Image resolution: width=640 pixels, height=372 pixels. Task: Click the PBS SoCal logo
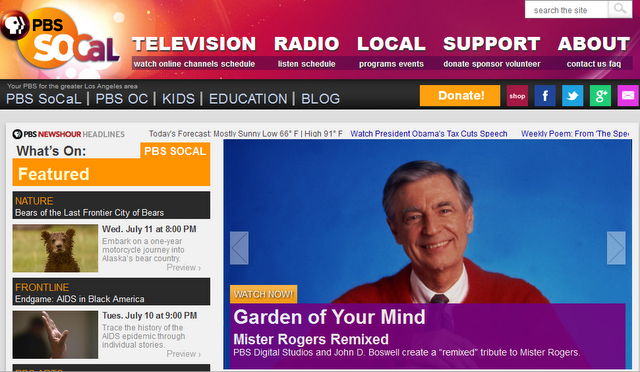pos(60,39)
